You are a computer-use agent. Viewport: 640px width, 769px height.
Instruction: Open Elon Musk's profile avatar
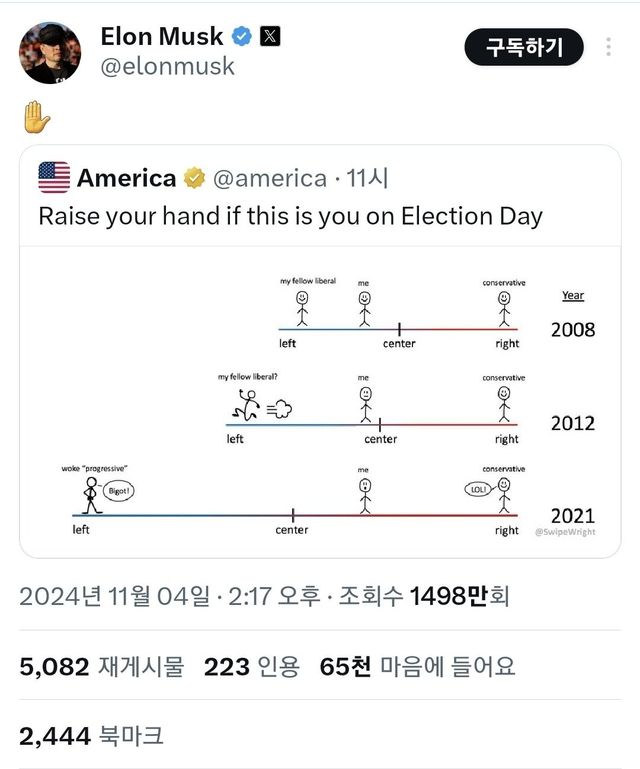click(x=50, y=53)
